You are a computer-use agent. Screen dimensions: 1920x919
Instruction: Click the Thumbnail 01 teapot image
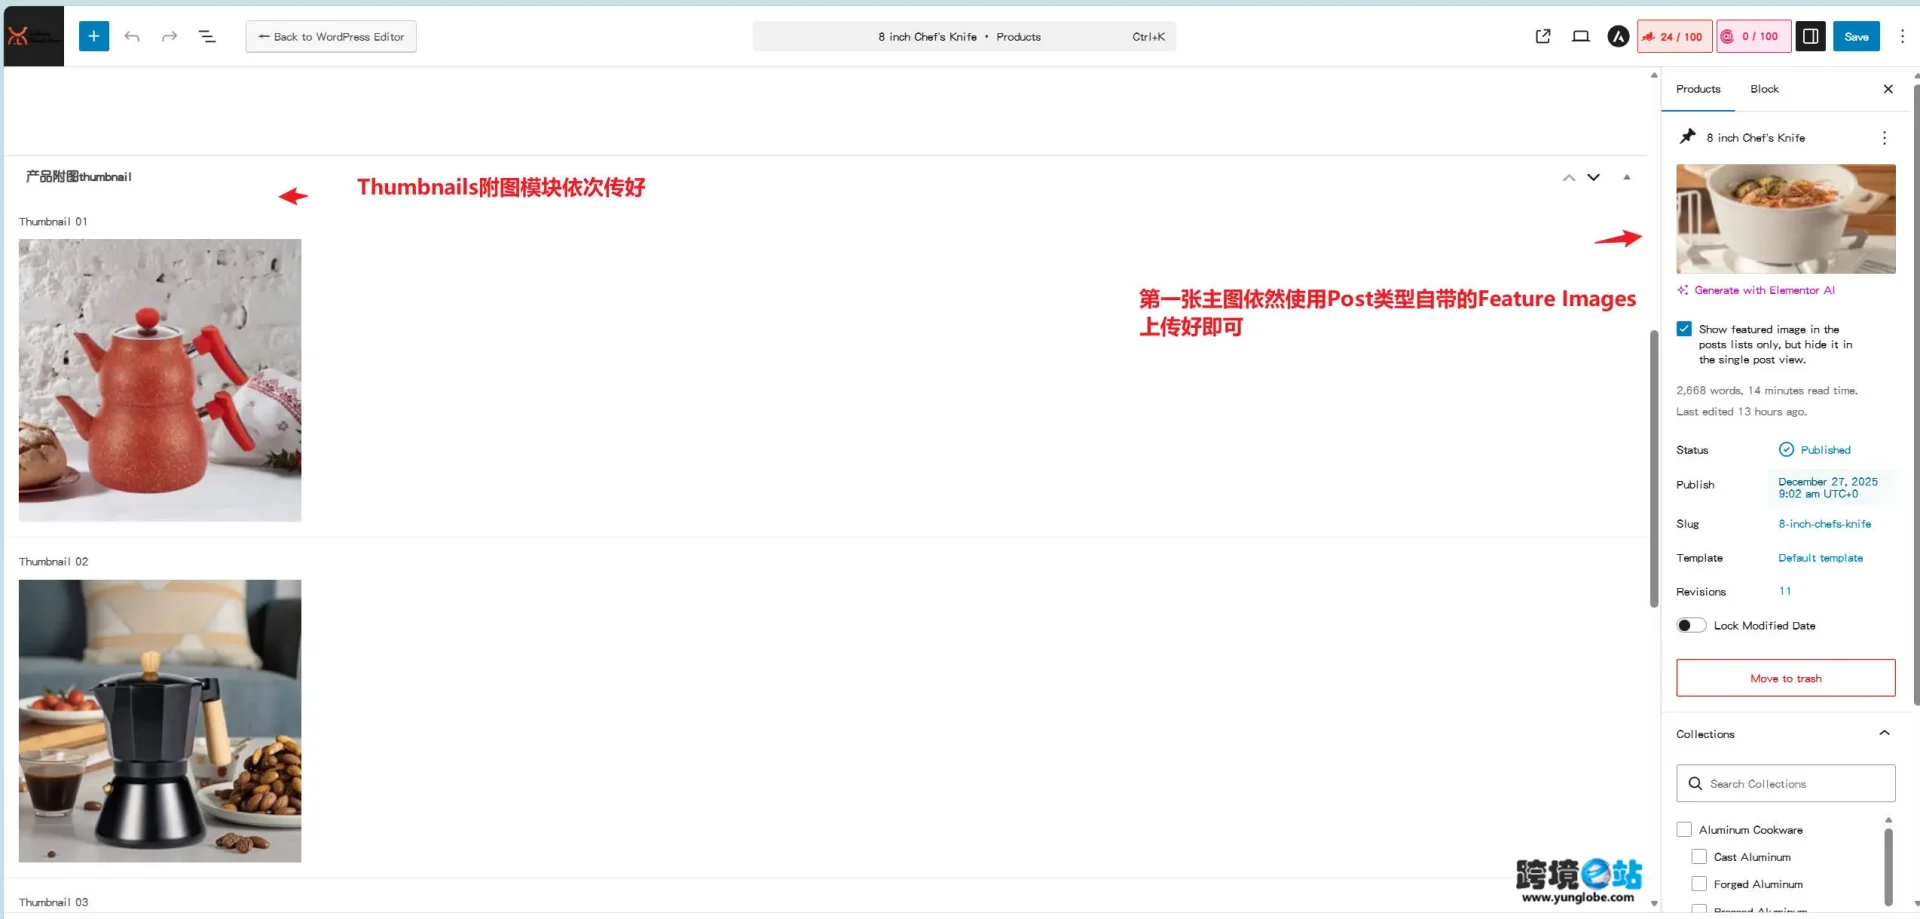[160, 380]
